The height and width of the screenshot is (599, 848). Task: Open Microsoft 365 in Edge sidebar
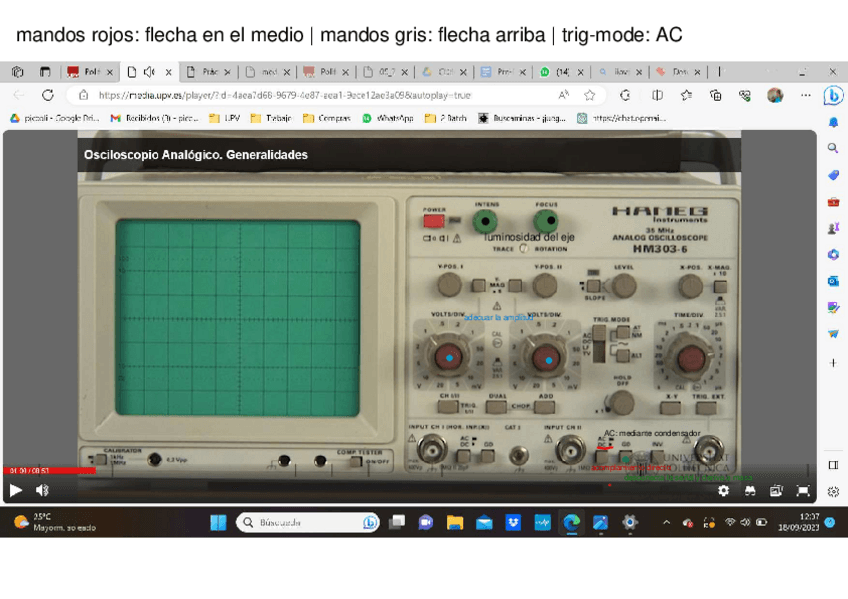833,254
